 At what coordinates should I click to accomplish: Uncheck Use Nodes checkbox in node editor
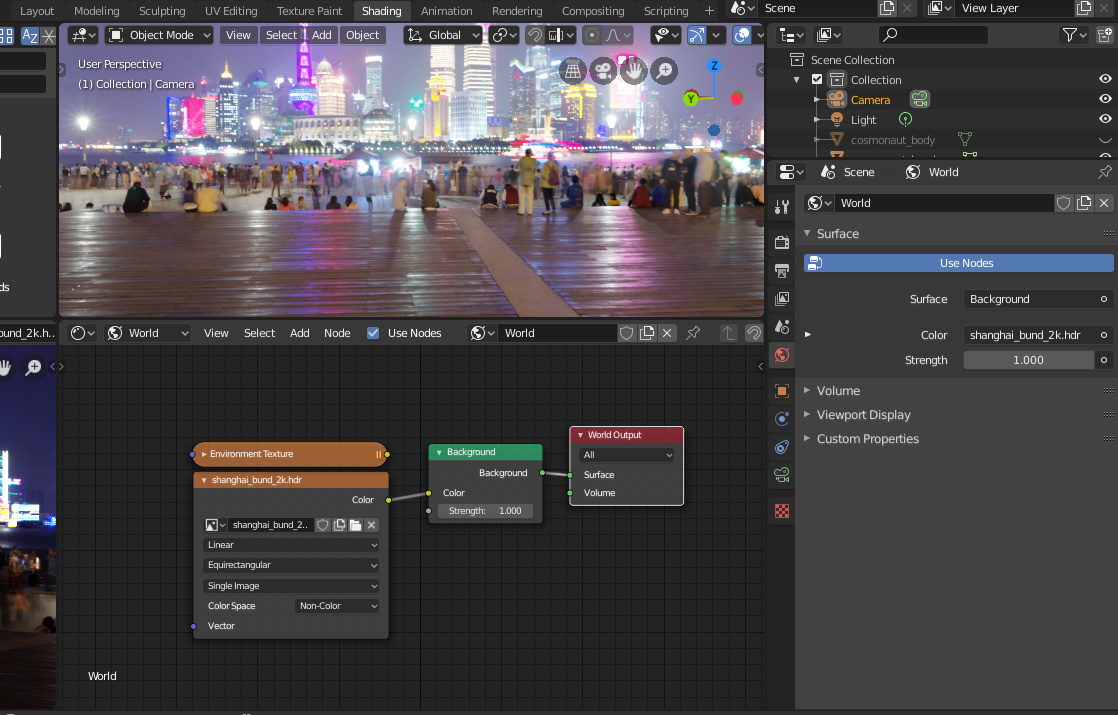click(373, 333)
